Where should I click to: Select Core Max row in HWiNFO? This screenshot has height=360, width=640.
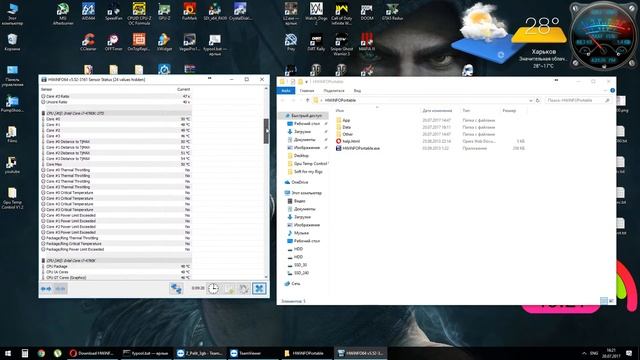(116, 164)
